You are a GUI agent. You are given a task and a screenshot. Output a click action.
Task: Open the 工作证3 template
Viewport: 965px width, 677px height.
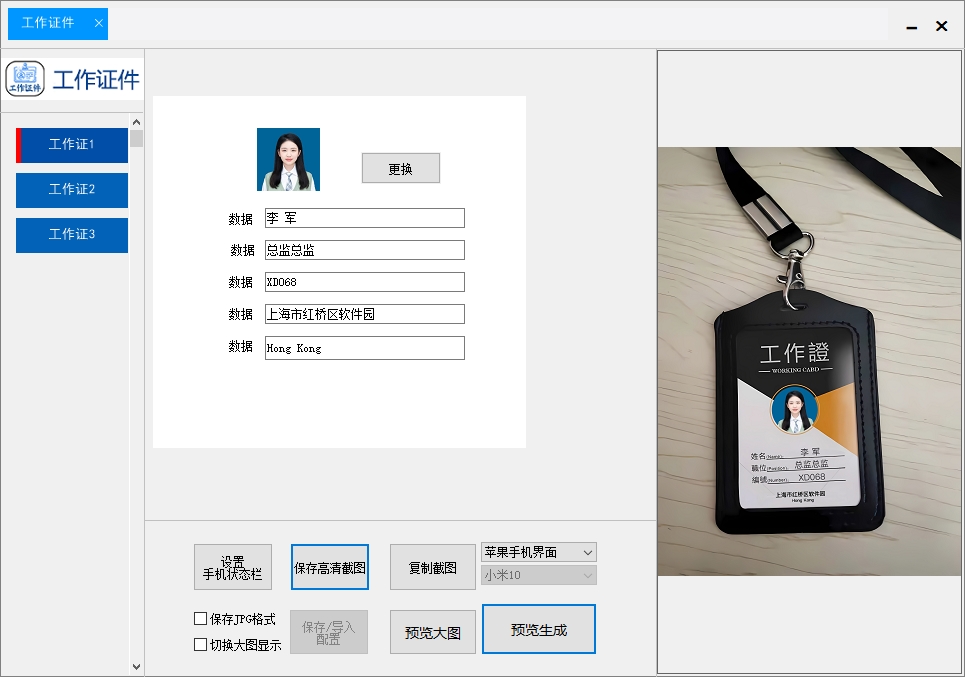72,235
